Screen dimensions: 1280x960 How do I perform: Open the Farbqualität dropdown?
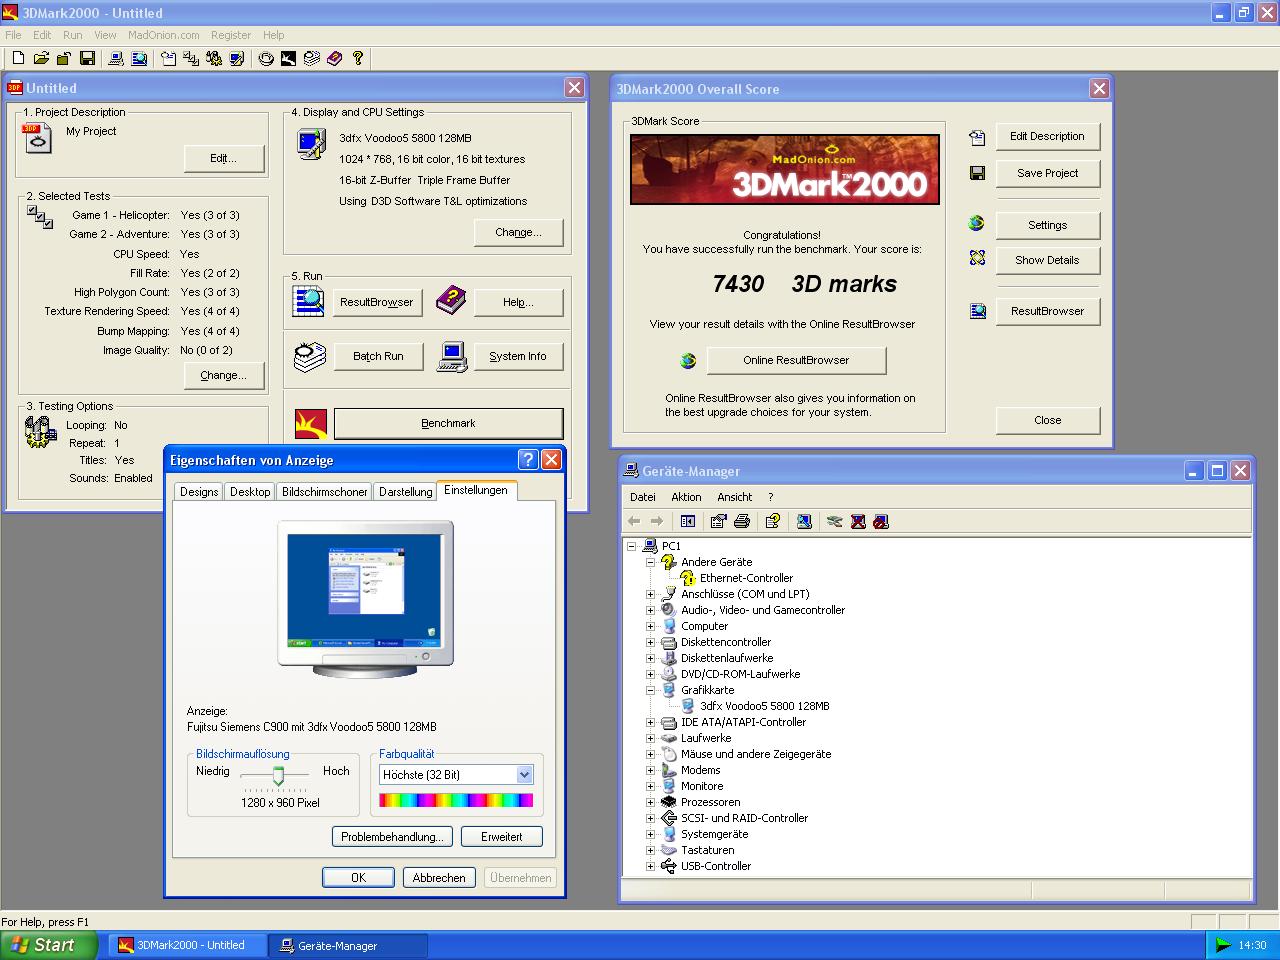coord(524,775)
